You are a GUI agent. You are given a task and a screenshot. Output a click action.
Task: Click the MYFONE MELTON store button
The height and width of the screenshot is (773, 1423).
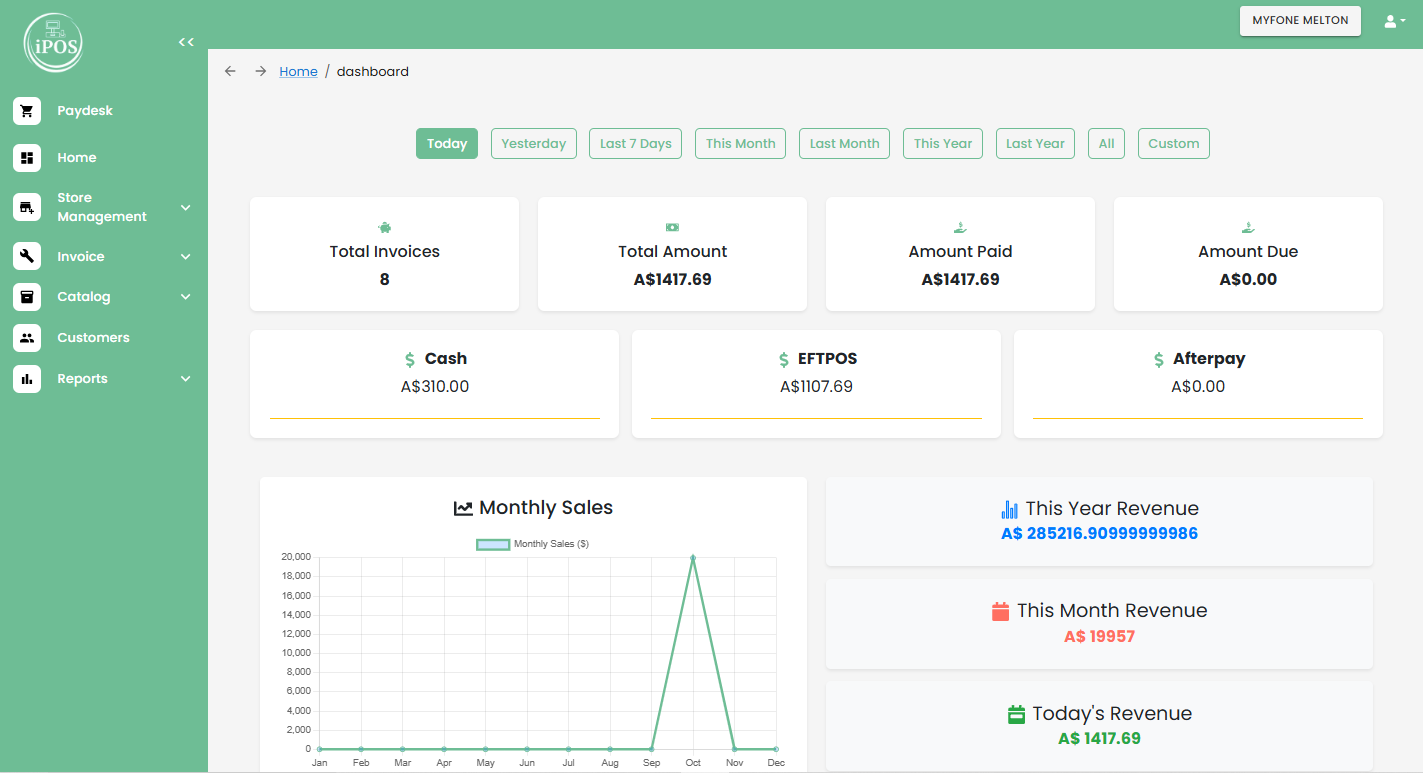pos(1300,21)
